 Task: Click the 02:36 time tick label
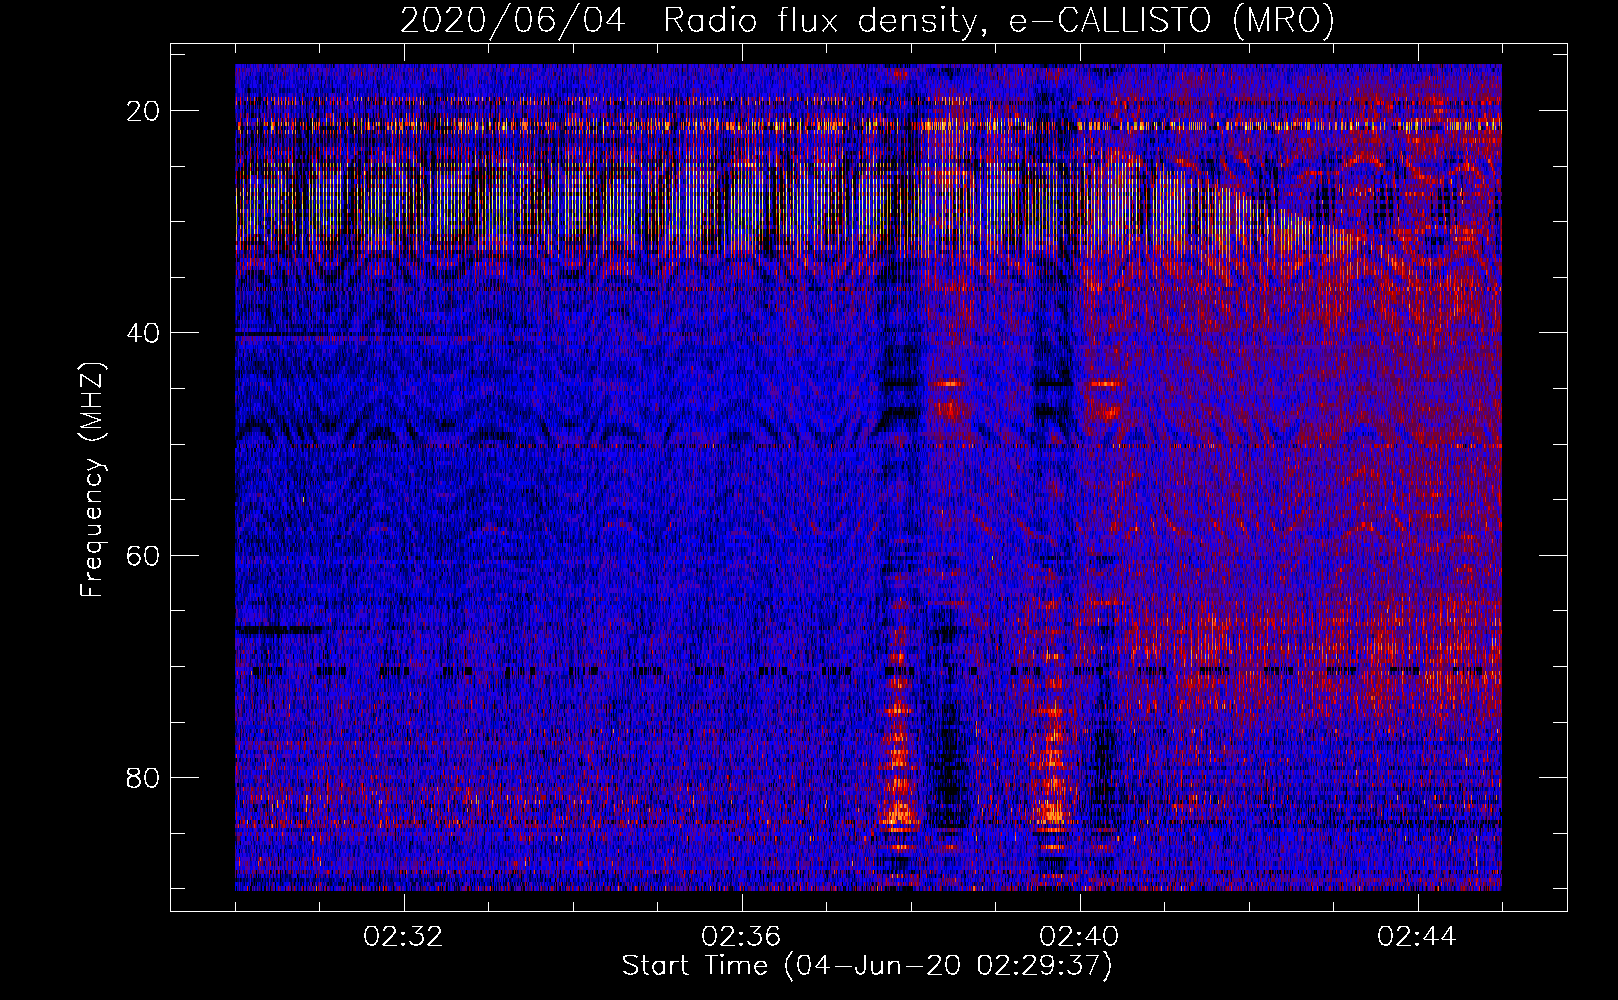point(742,937)
